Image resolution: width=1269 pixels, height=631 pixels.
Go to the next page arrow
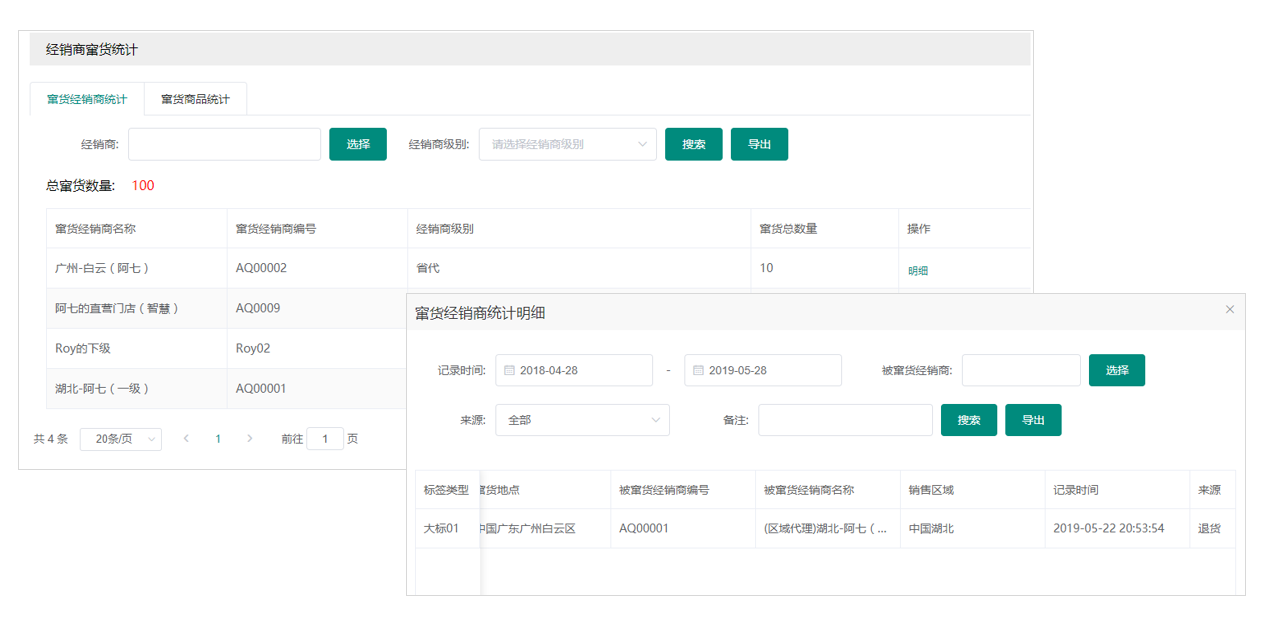250,439
